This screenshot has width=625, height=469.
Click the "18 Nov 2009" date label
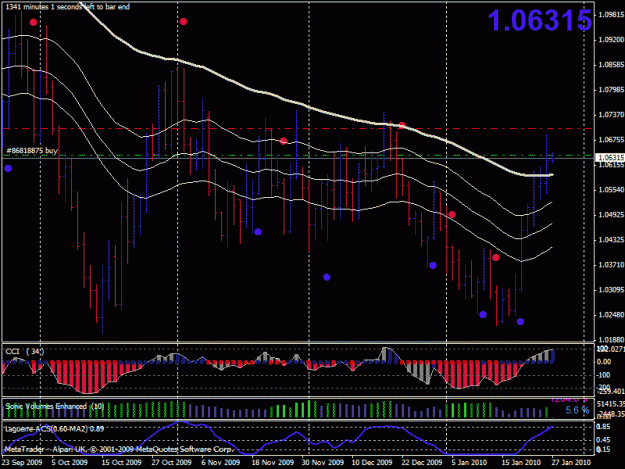point(273,463)
